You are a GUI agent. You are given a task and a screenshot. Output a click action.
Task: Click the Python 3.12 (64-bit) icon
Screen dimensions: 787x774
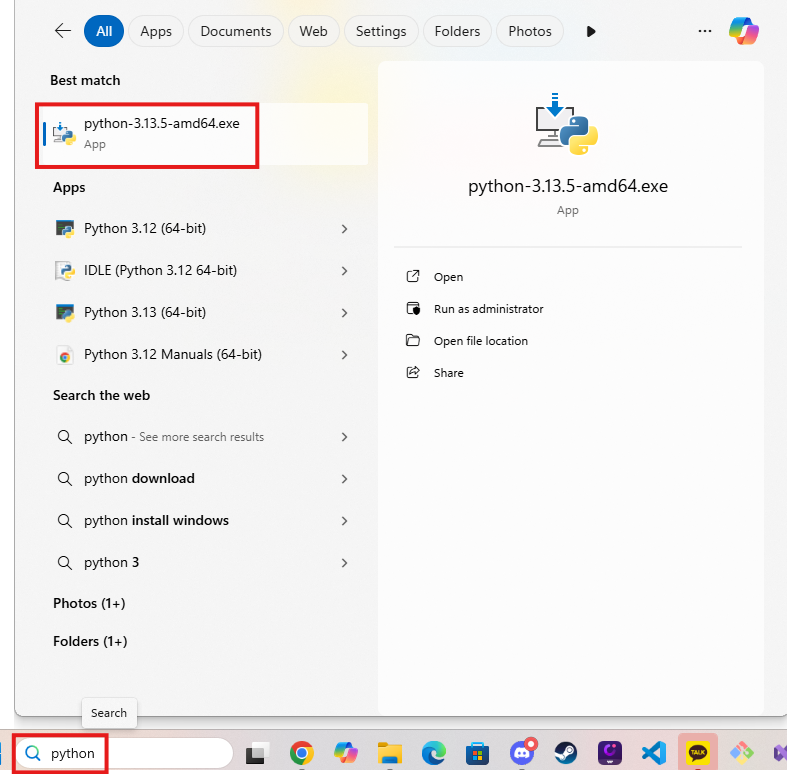[65, 229]
